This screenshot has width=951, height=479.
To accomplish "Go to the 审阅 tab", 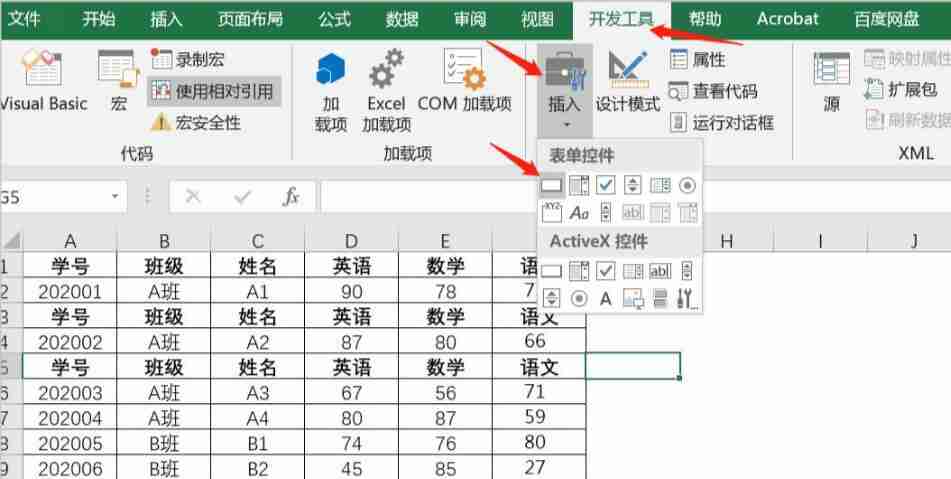I will tap(470, 19).
